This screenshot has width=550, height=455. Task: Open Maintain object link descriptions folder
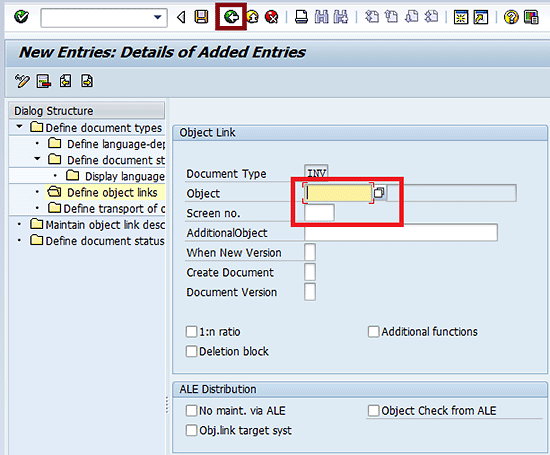tap(105, 225)
